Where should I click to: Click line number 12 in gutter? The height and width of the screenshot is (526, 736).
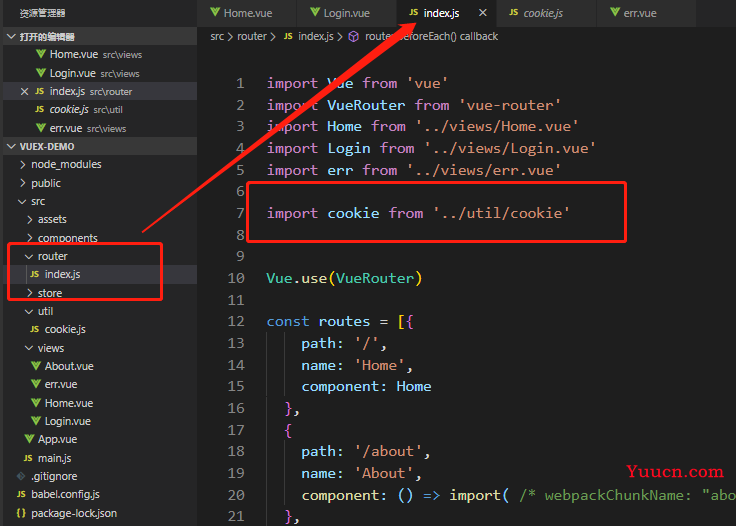[x=236, y=321]
